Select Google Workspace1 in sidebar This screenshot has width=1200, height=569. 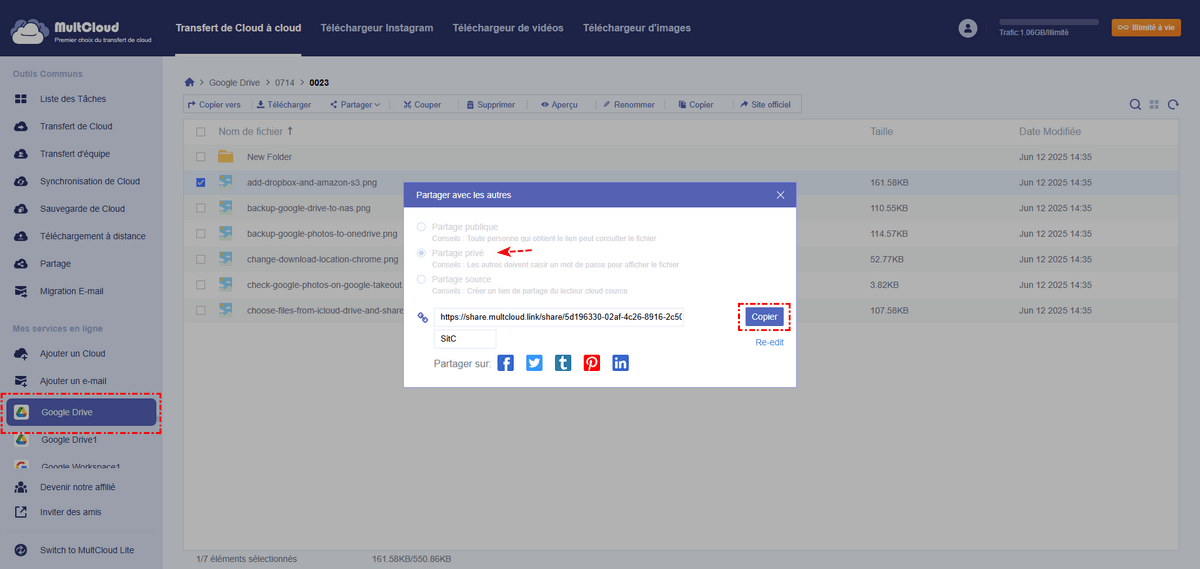pos(81,466)
